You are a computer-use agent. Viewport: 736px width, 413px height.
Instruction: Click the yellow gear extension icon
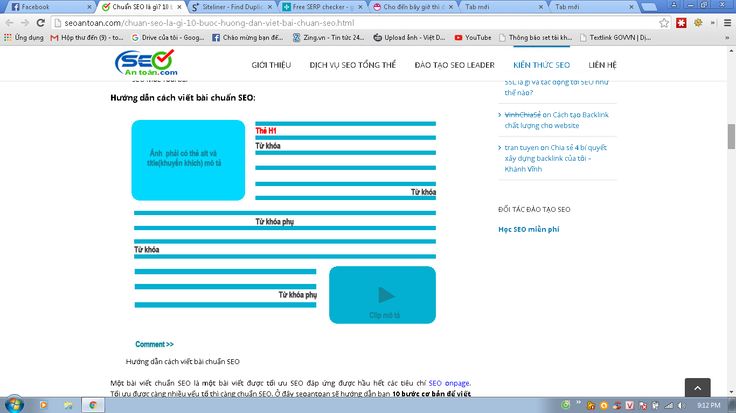[698, 23]
